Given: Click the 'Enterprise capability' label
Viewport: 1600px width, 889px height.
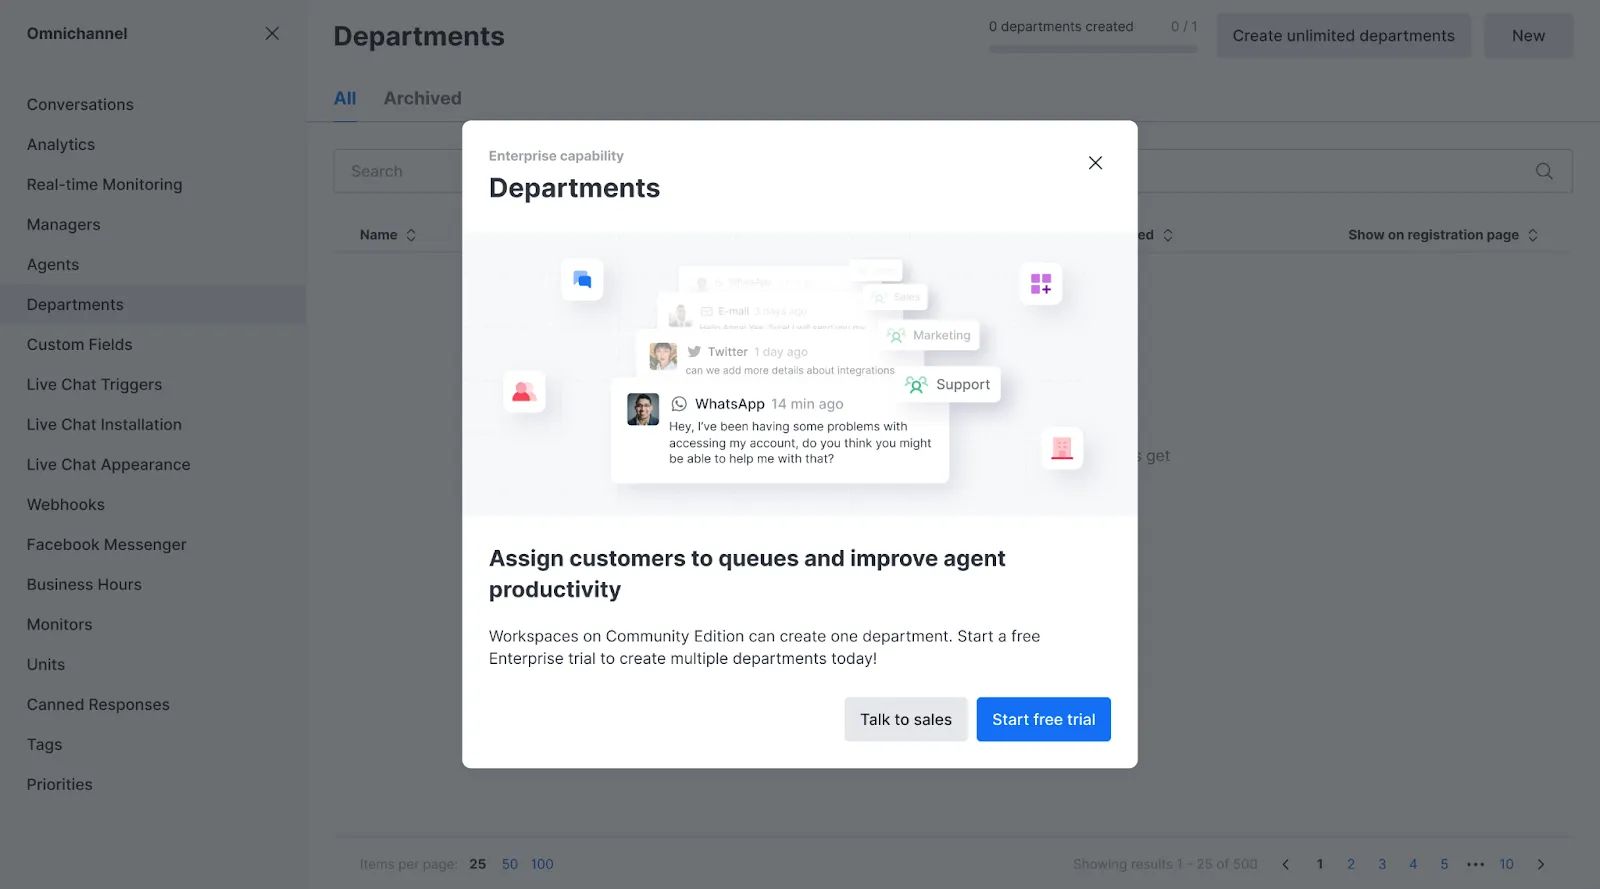Looking at the screenshot, I should [x=556, y=156].
